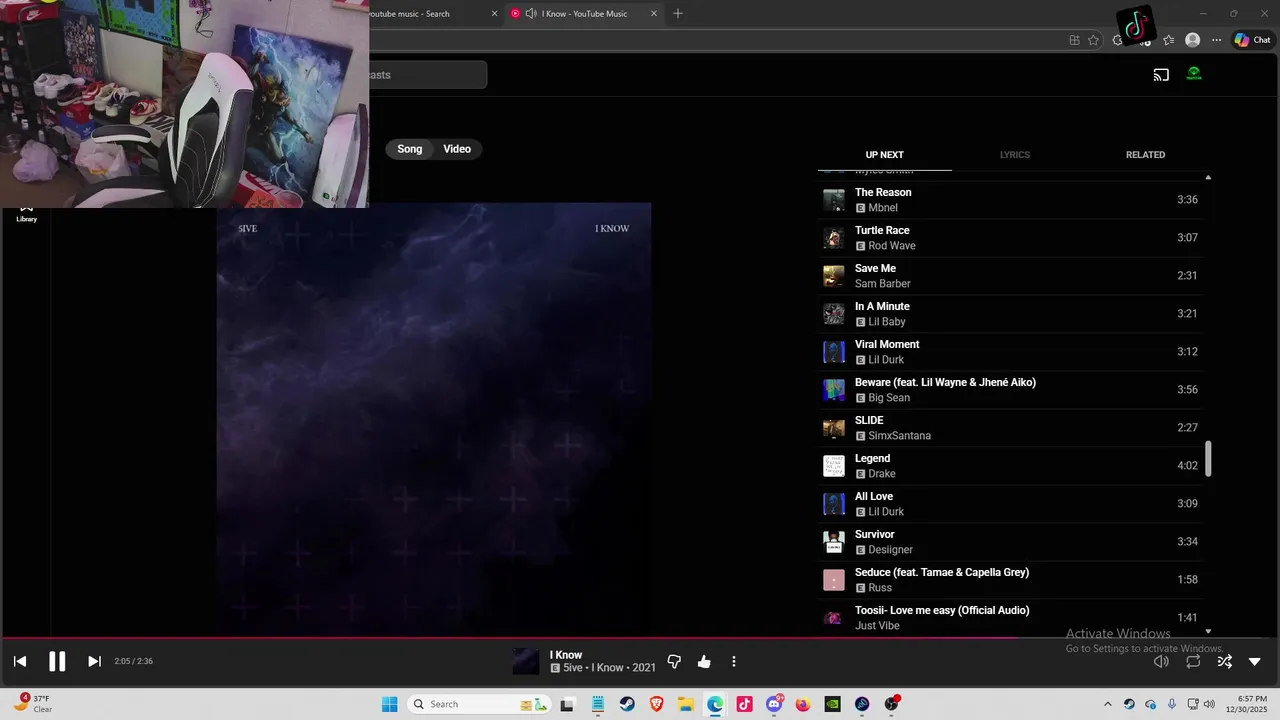
Task: Expand the system tray hidden icons chevron
Action: point(1107,704)
